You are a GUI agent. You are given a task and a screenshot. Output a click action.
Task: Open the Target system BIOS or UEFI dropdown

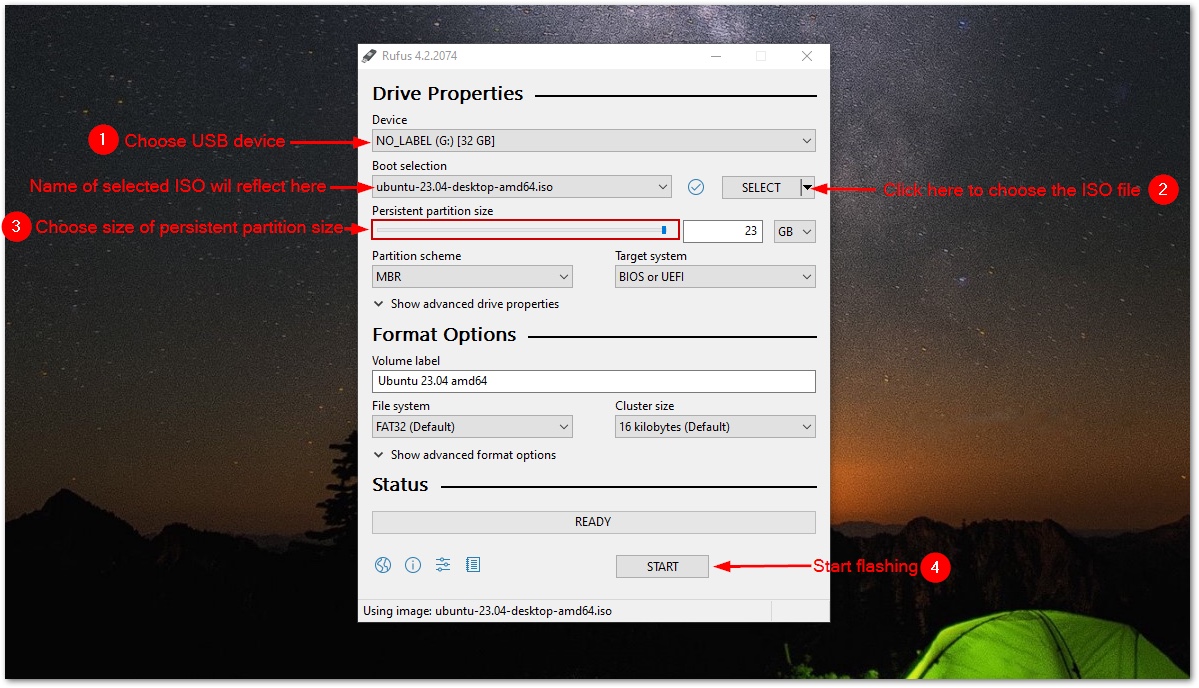click(x=715, y=277)
